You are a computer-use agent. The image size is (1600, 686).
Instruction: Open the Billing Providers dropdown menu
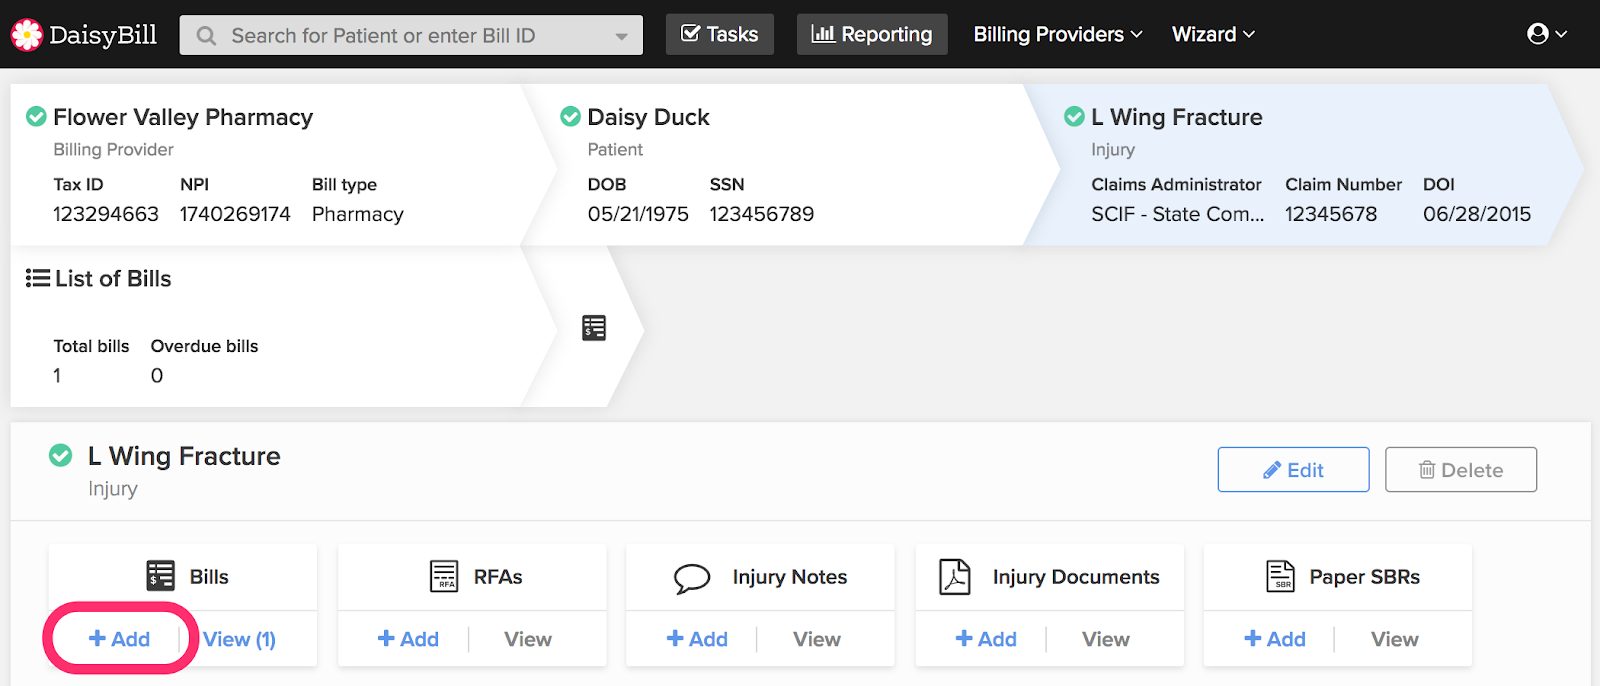(1058, 34)
